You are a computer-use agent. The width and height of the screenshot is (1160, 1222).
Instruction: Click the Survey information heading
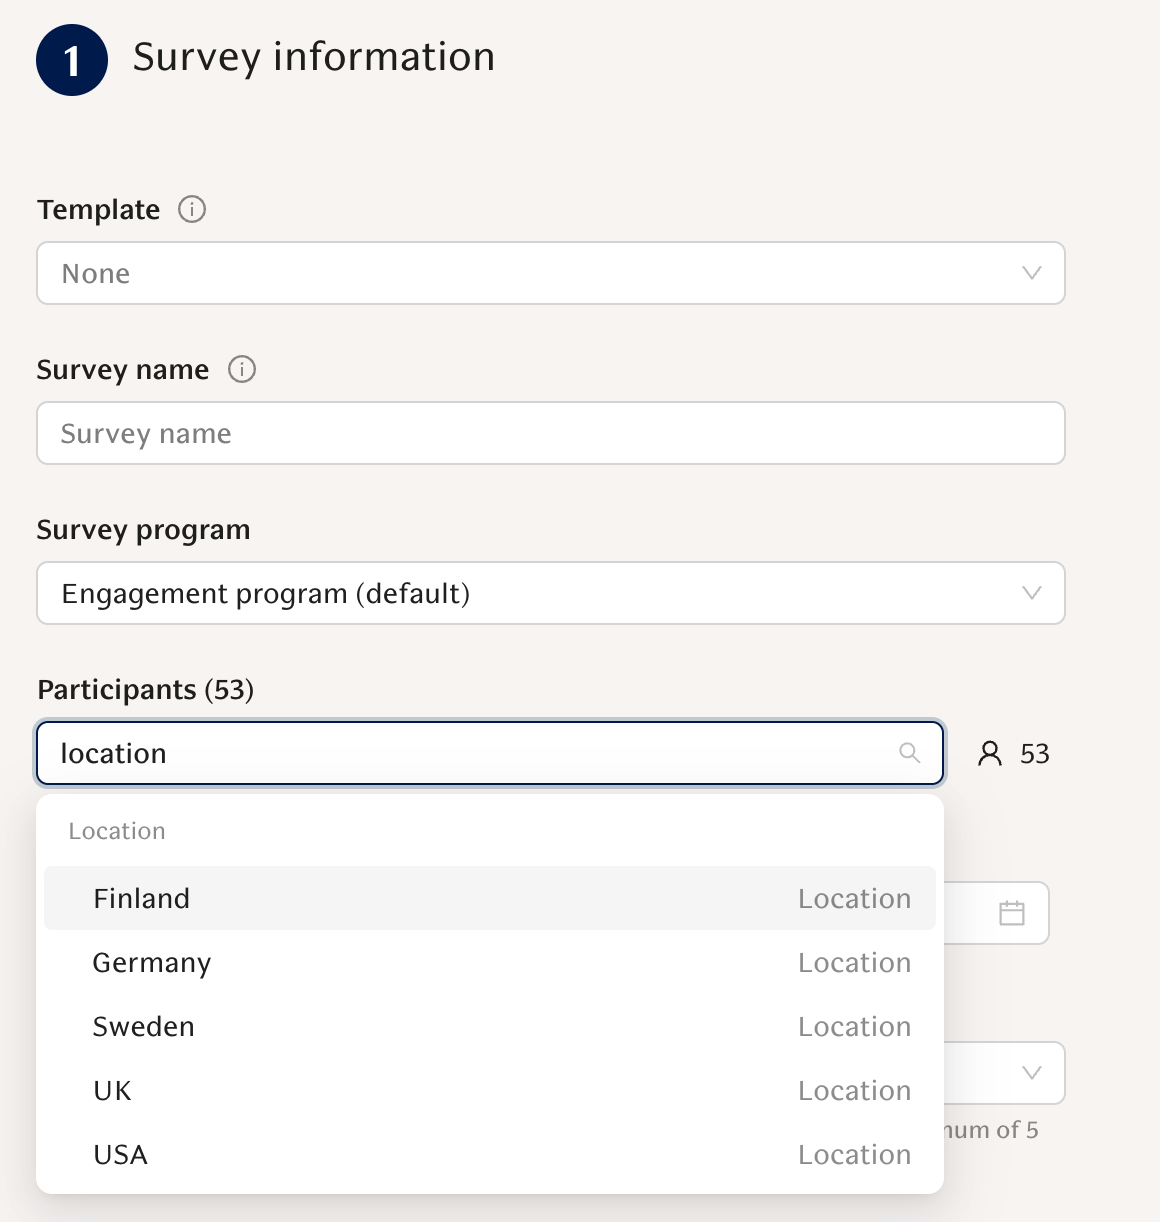(x=314, y=57)
